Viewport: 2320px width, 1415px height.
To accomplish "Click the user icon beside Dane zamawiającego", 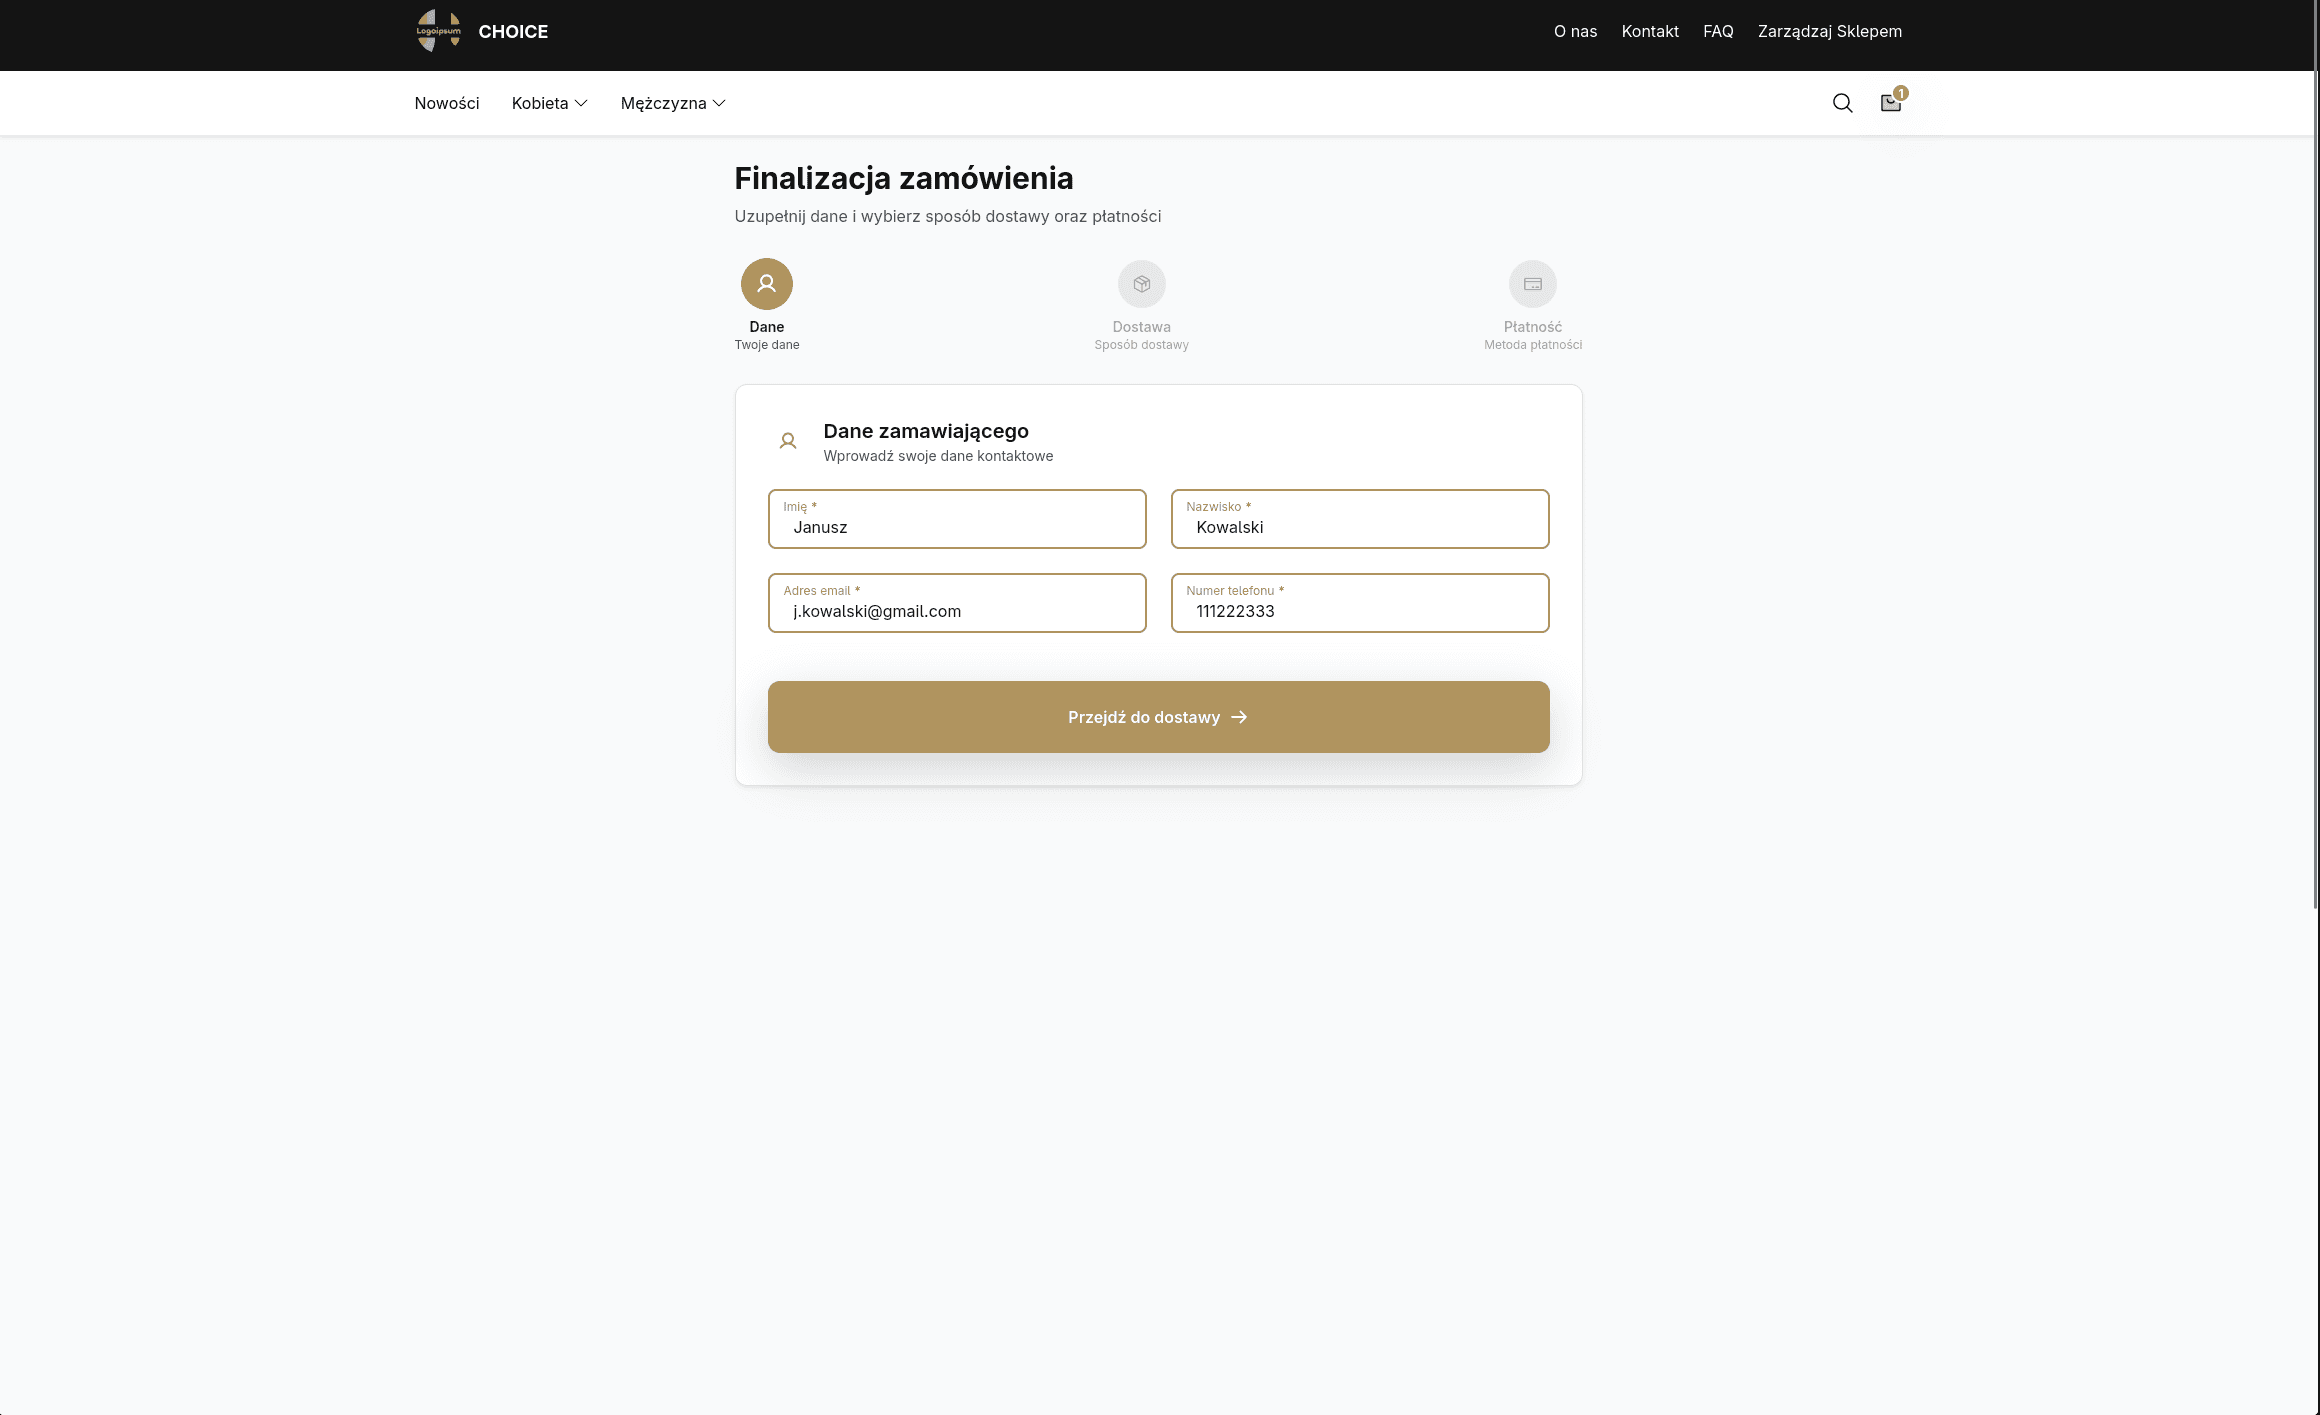I will (x=788, y=441).
